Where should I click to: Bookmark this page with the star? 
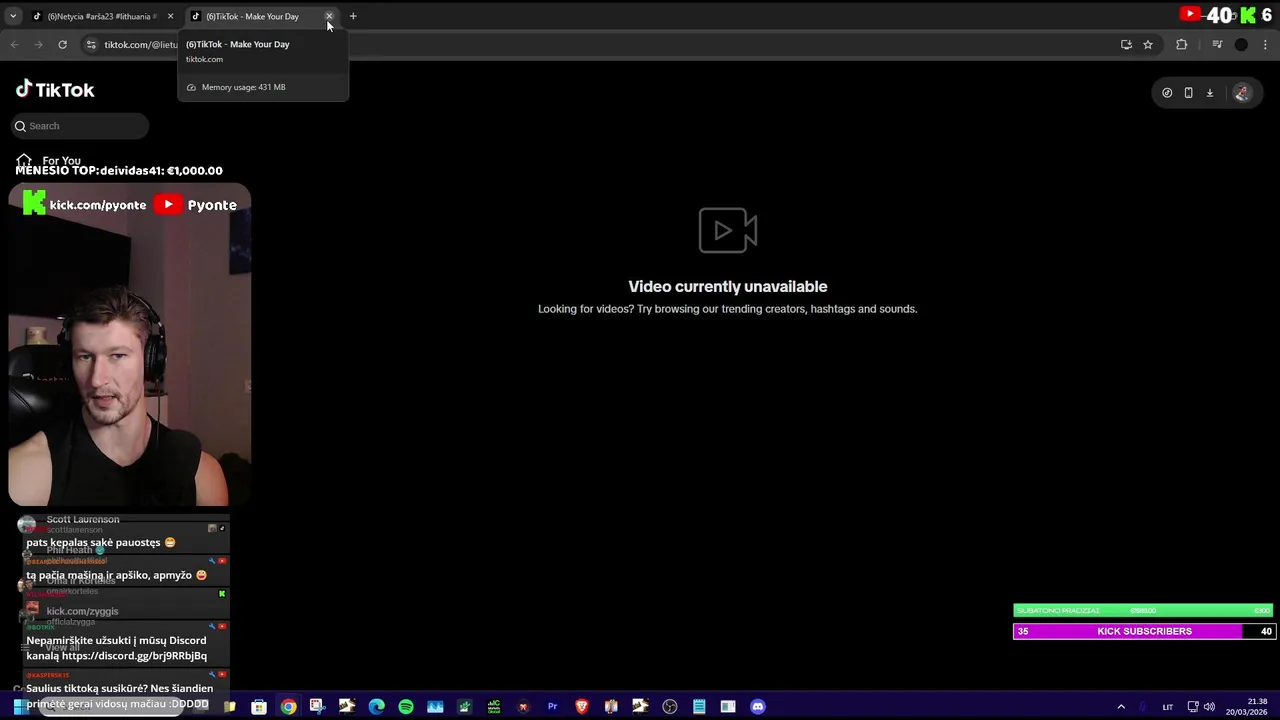[1148, 44]
